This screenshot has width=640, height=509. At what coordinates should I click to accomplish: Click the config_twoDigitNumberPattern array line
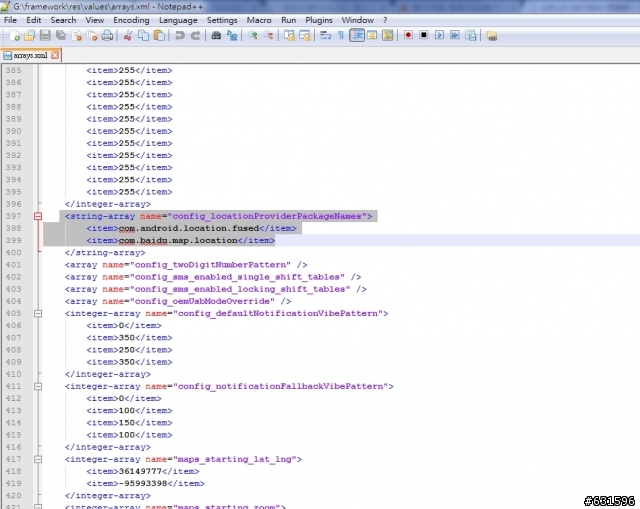tap(186, 265)
